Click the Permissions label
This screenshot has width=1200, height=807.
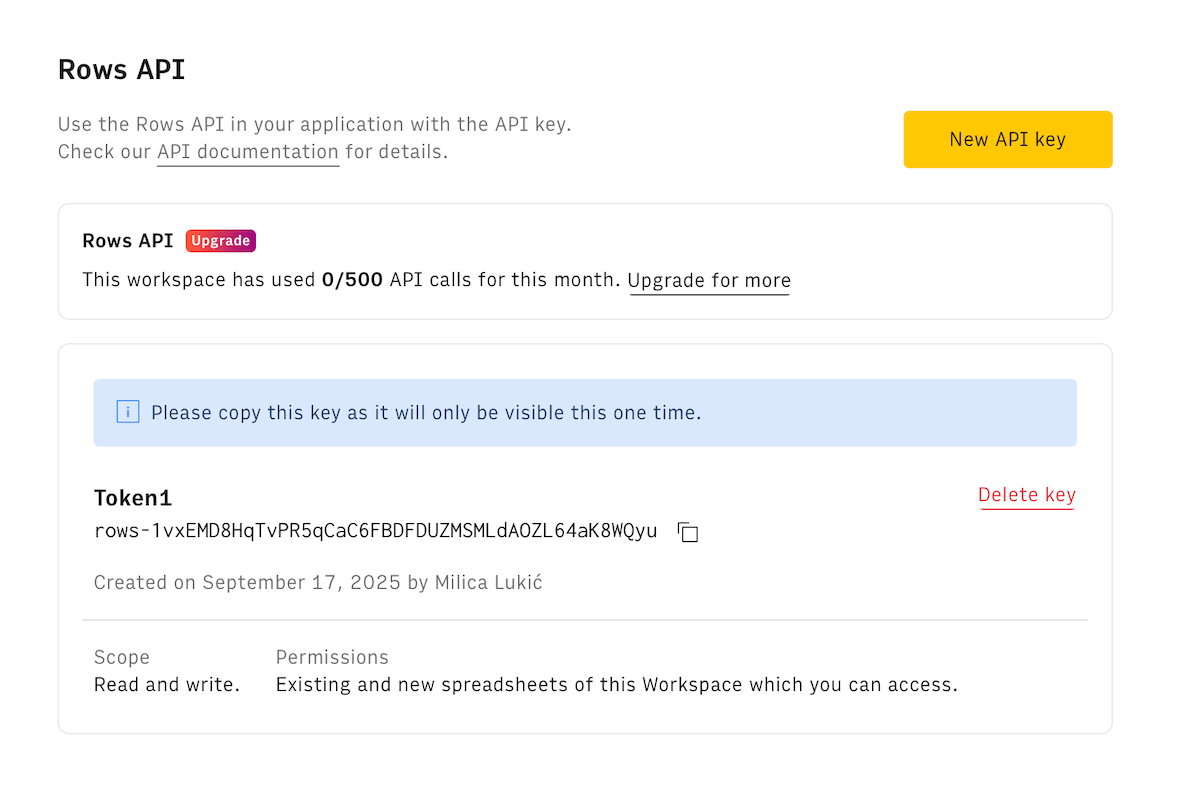332,657
